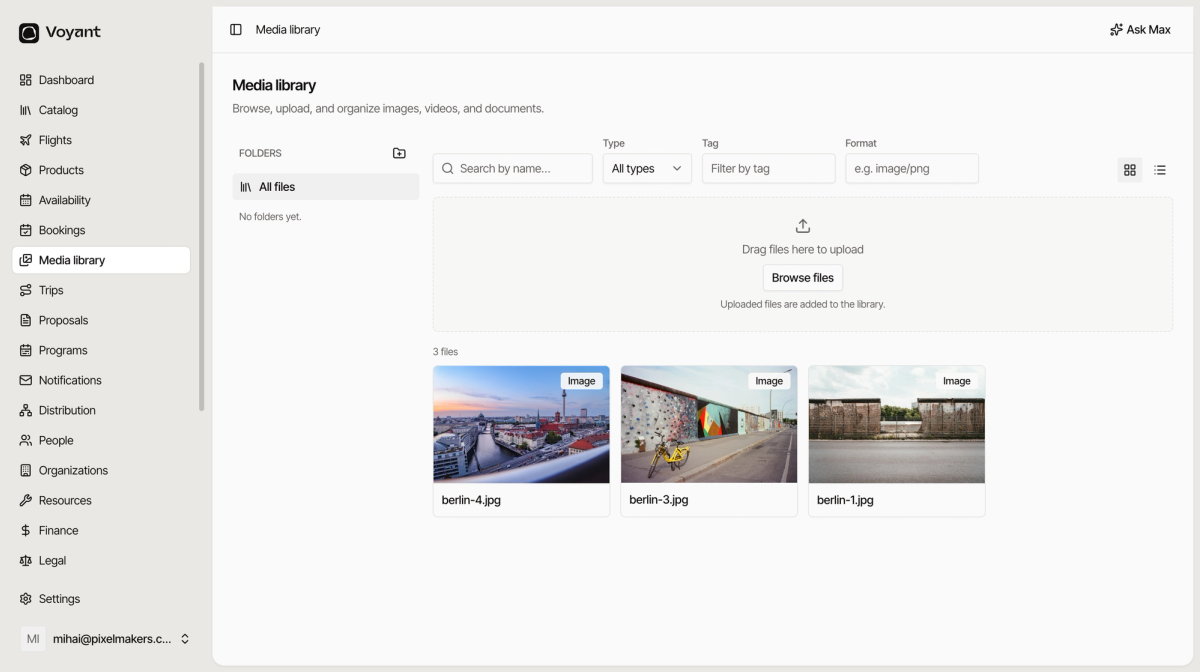Switch to list view

(1160, 170)
